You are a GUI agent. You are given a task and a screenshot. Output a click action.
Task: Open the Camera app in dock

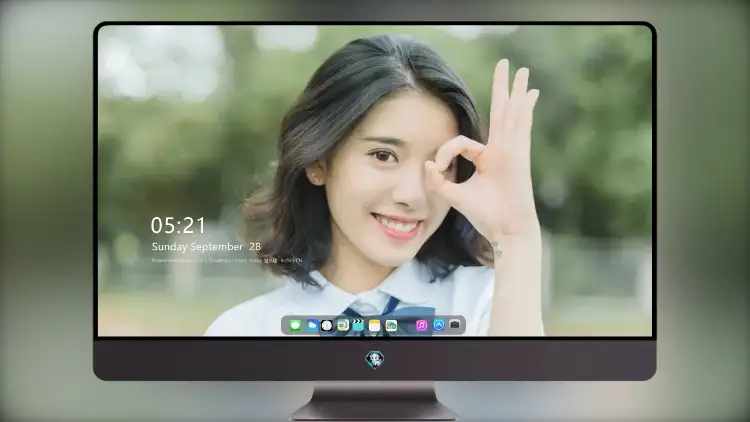(x=455, y=325)
